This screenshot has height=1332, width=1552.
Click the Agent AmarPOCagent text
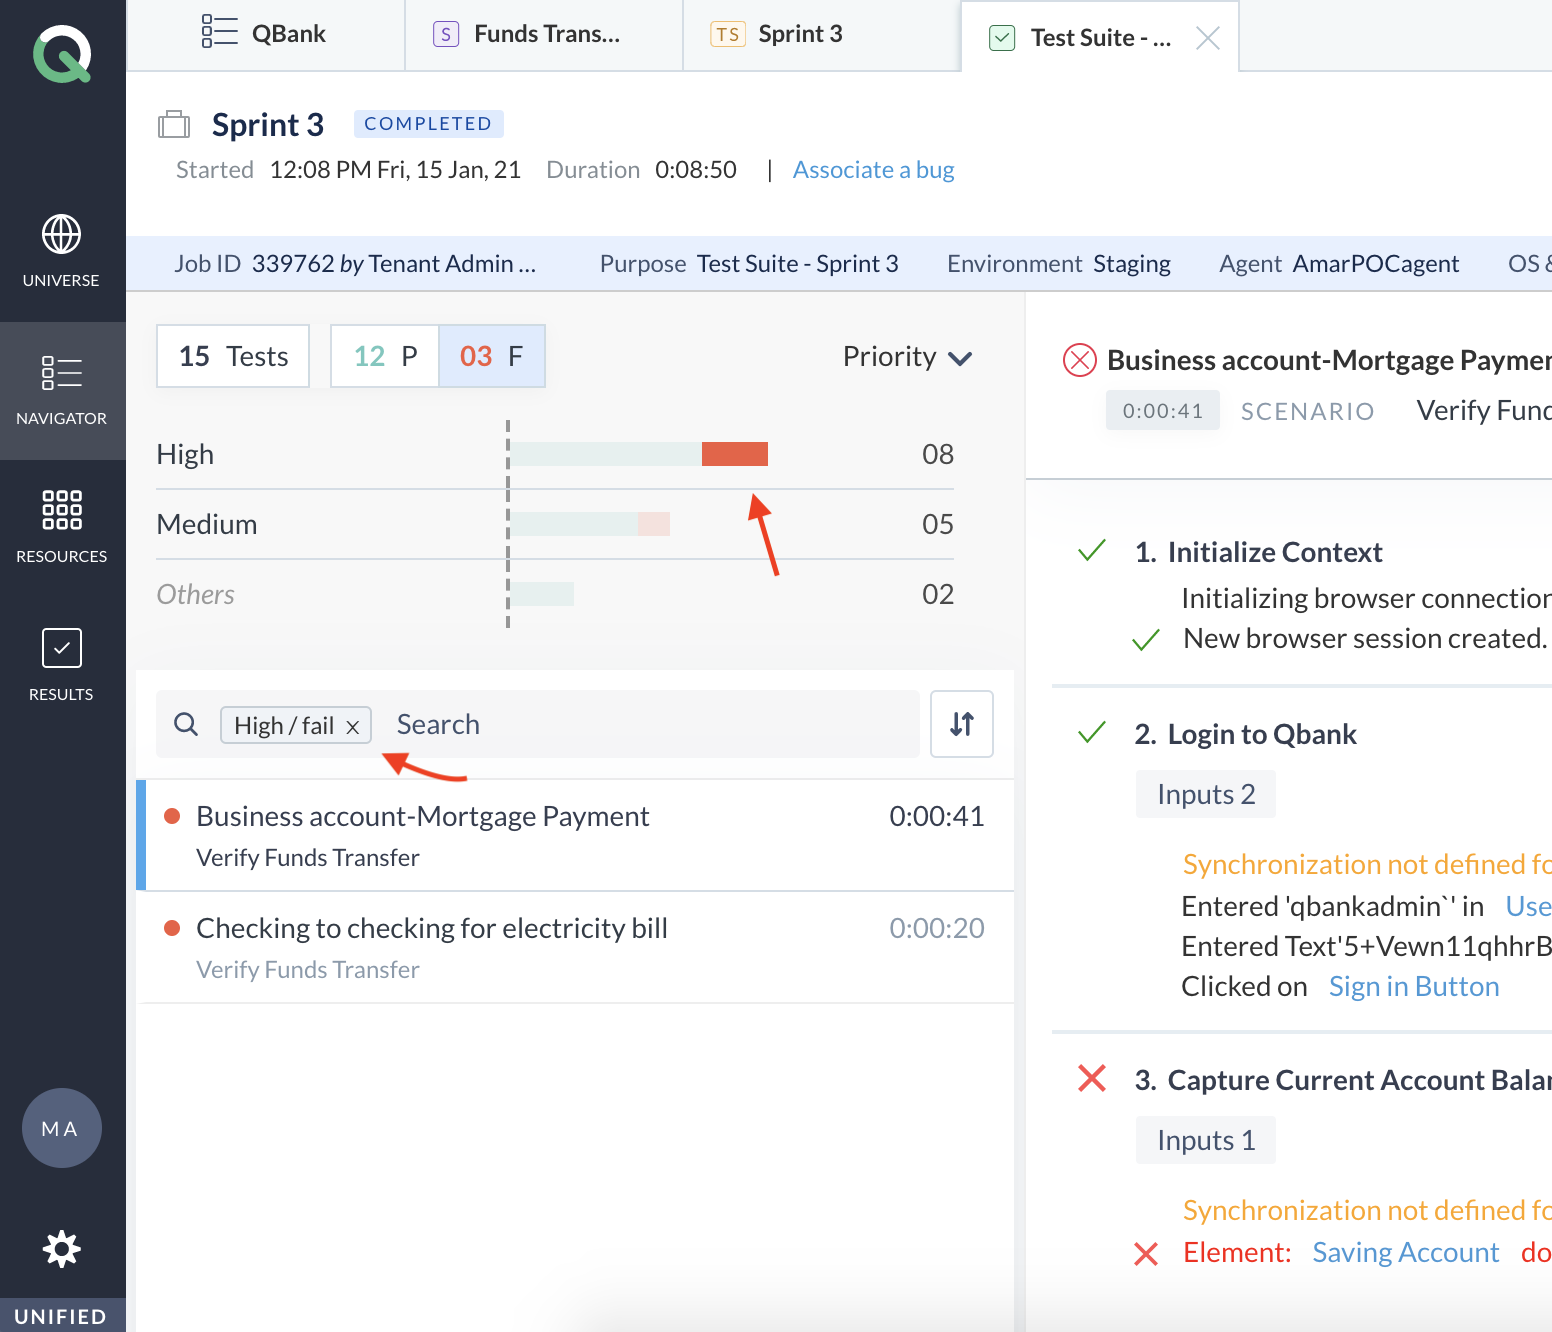(1339, 264)
